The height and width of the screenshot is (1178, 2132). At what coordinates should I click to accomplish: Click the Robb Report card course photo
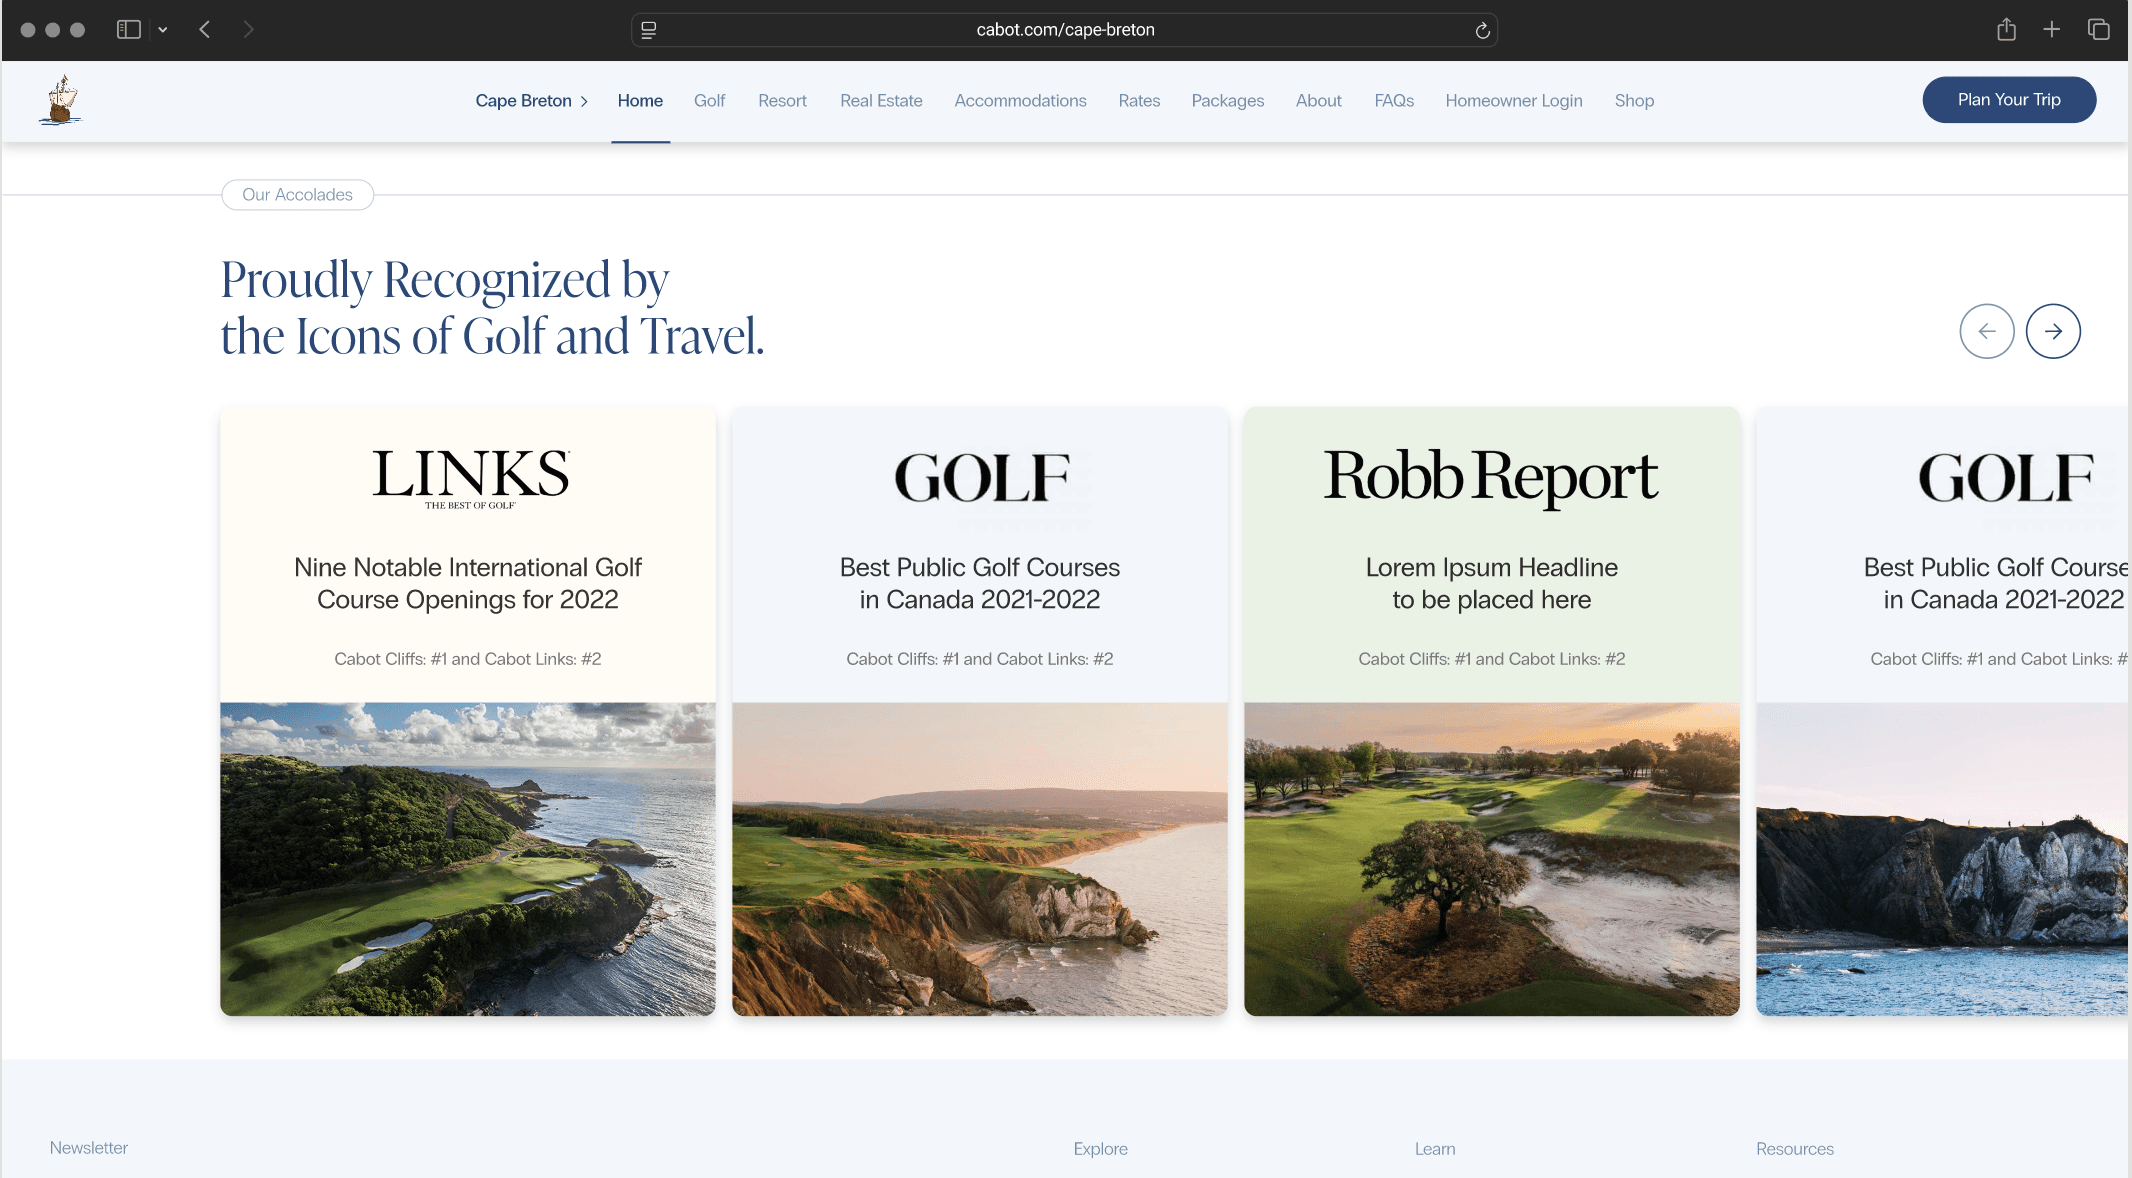pyautogui.click(x=1491, y=859)
